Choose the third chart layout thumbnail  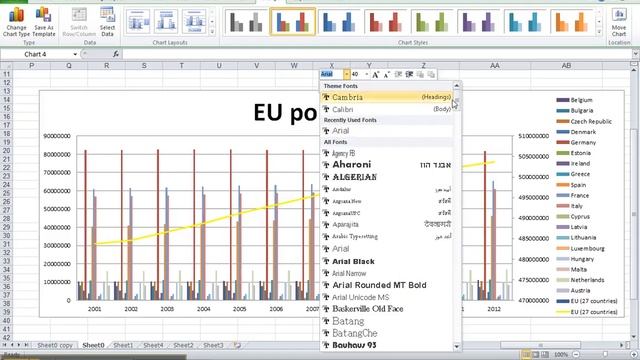click(x=194, y=21)
